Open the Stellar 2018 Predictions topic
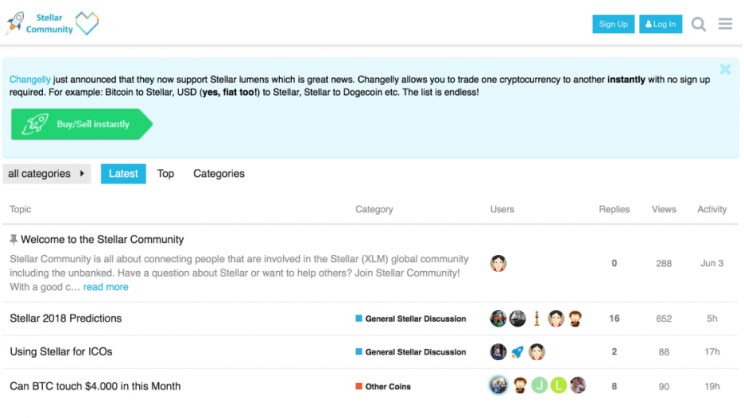 [66, 319]
